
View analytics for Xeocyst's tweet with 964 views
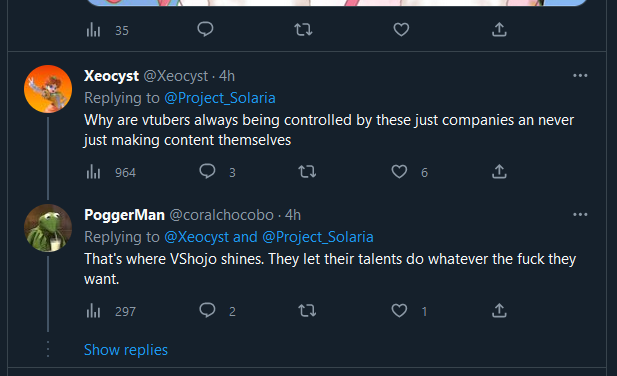pyautogui.click(x=94, y=172)
